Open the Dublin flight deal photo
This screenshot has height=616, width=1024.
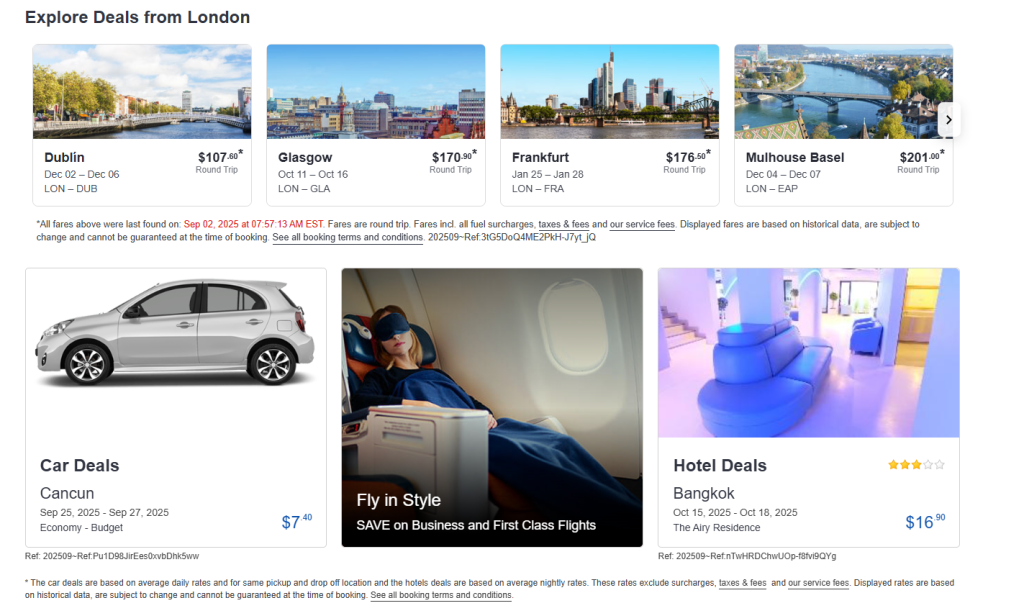point(142,91)
